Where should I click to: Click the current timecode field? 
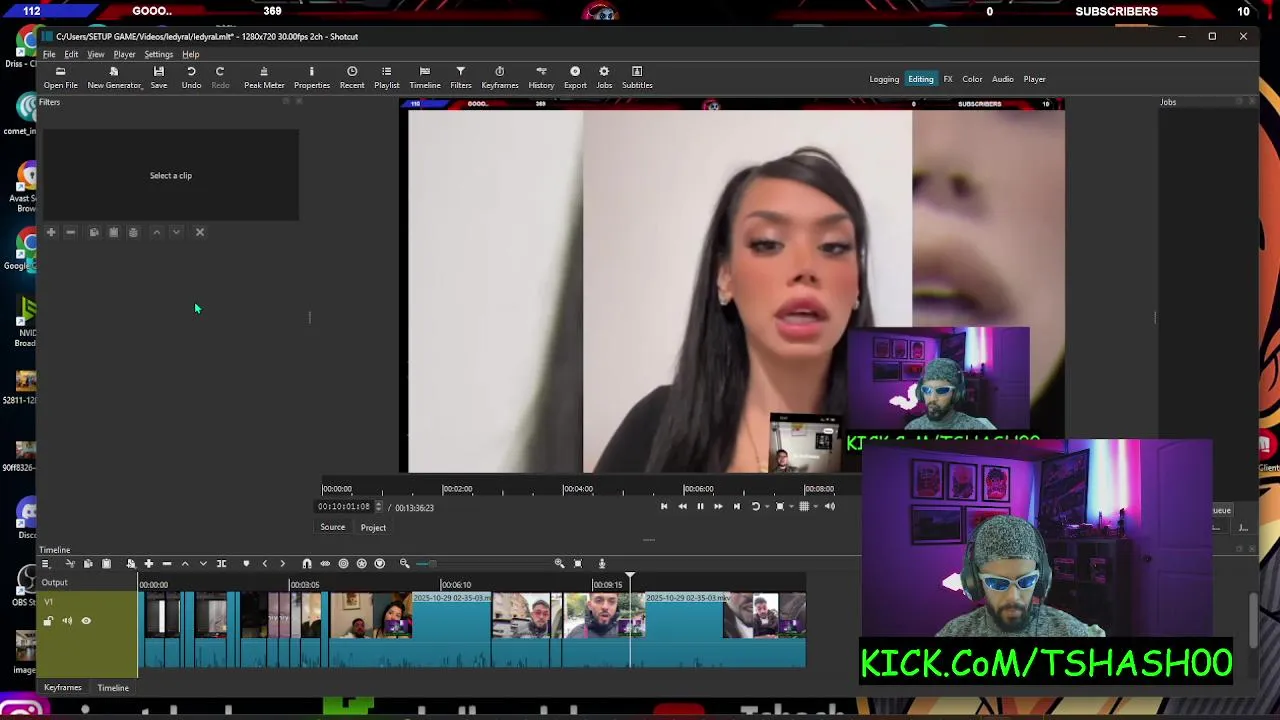344,507
